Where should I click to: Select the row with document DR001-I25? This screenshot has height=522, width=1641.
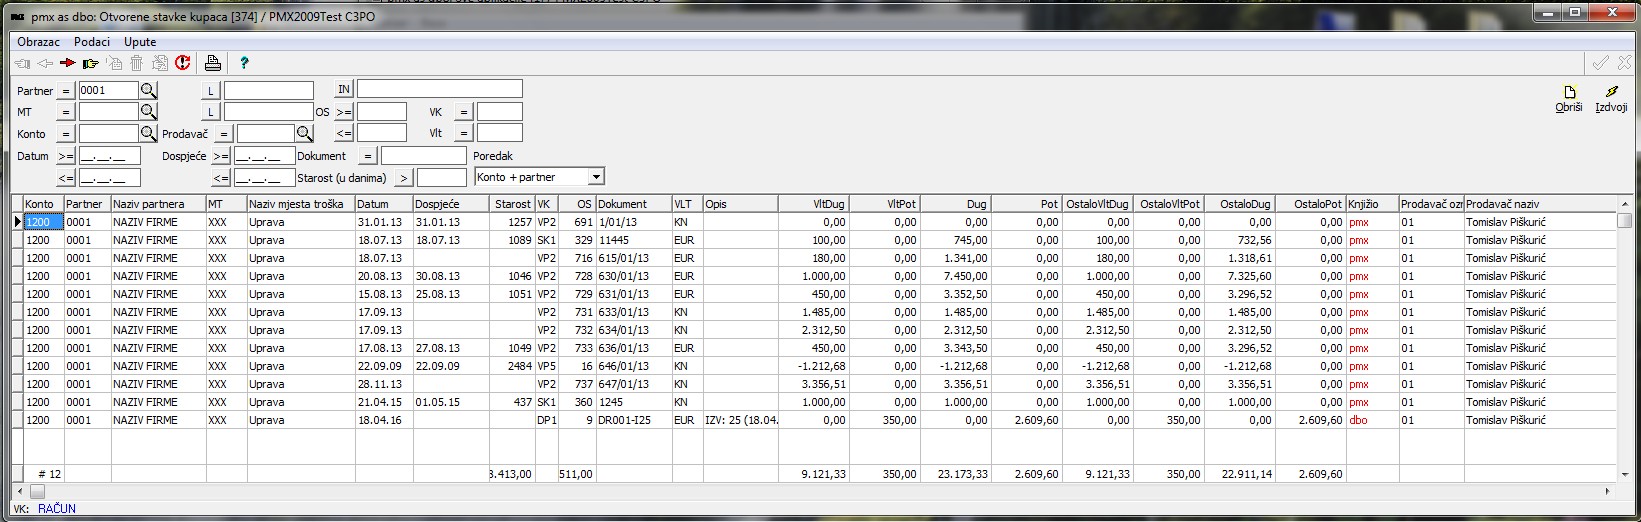pos(815,420)
